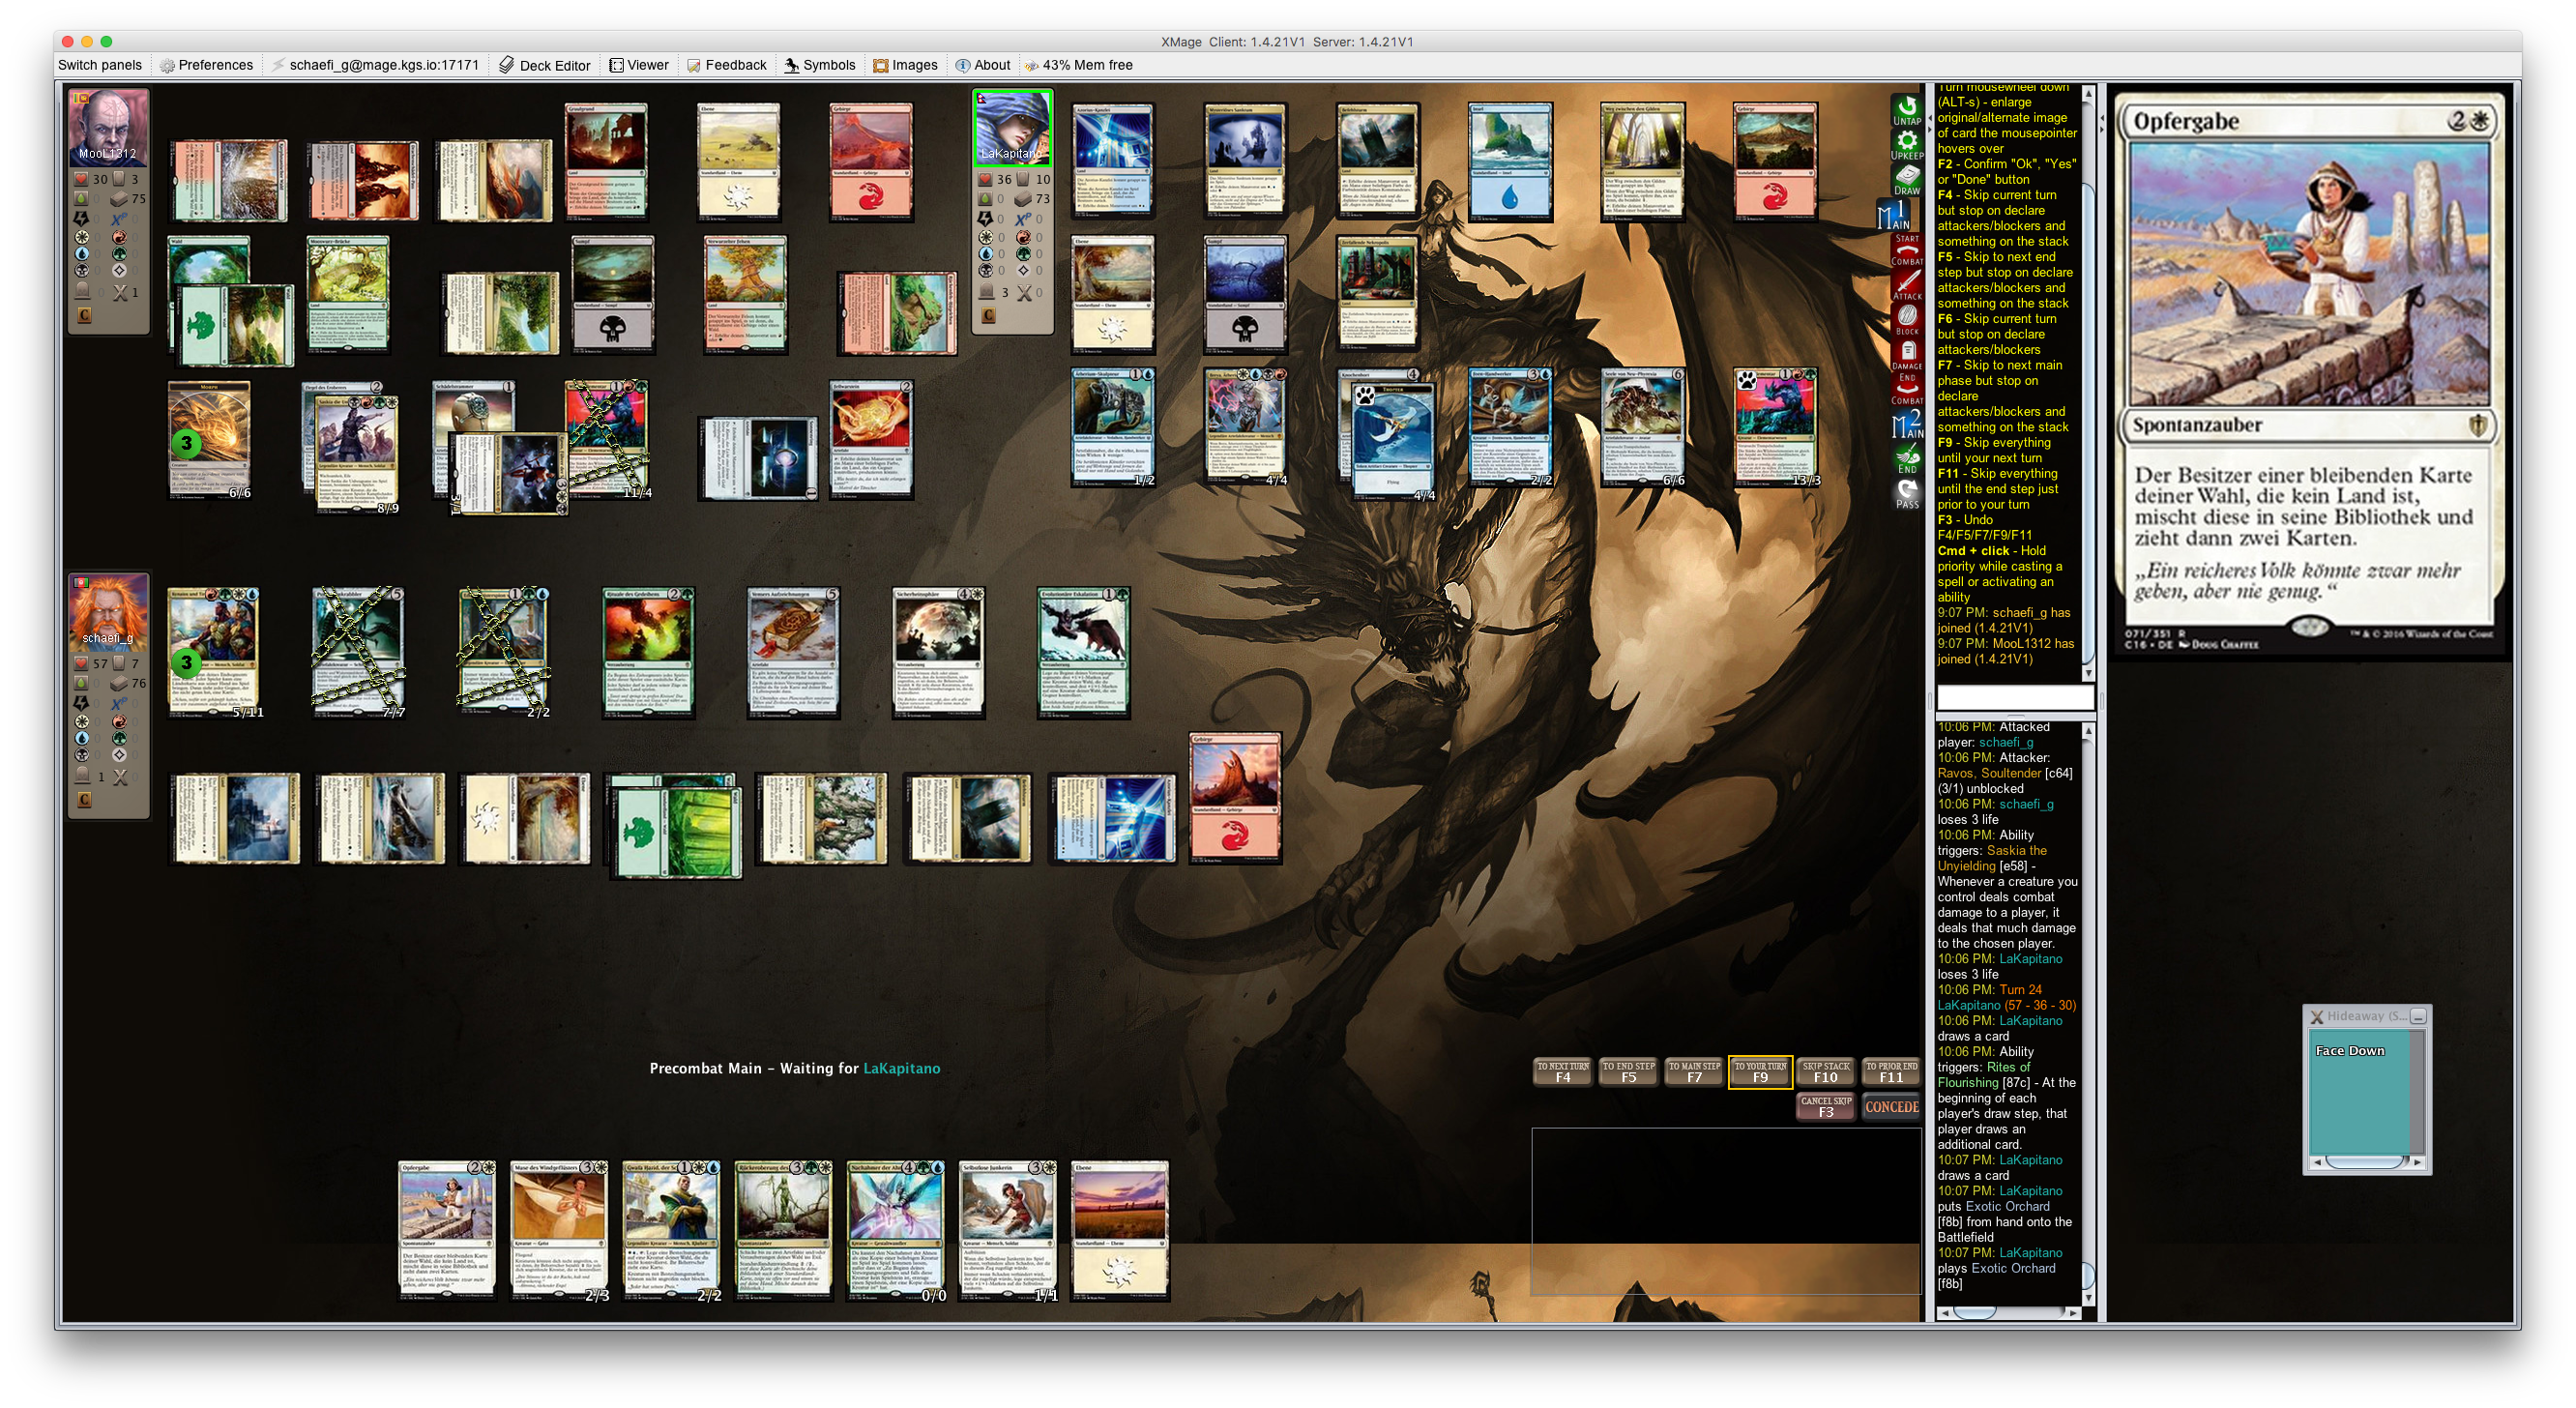Click the Cancel Skip F3 button
This screenshot has width=2576, height=1408.
point(1826,1107)
